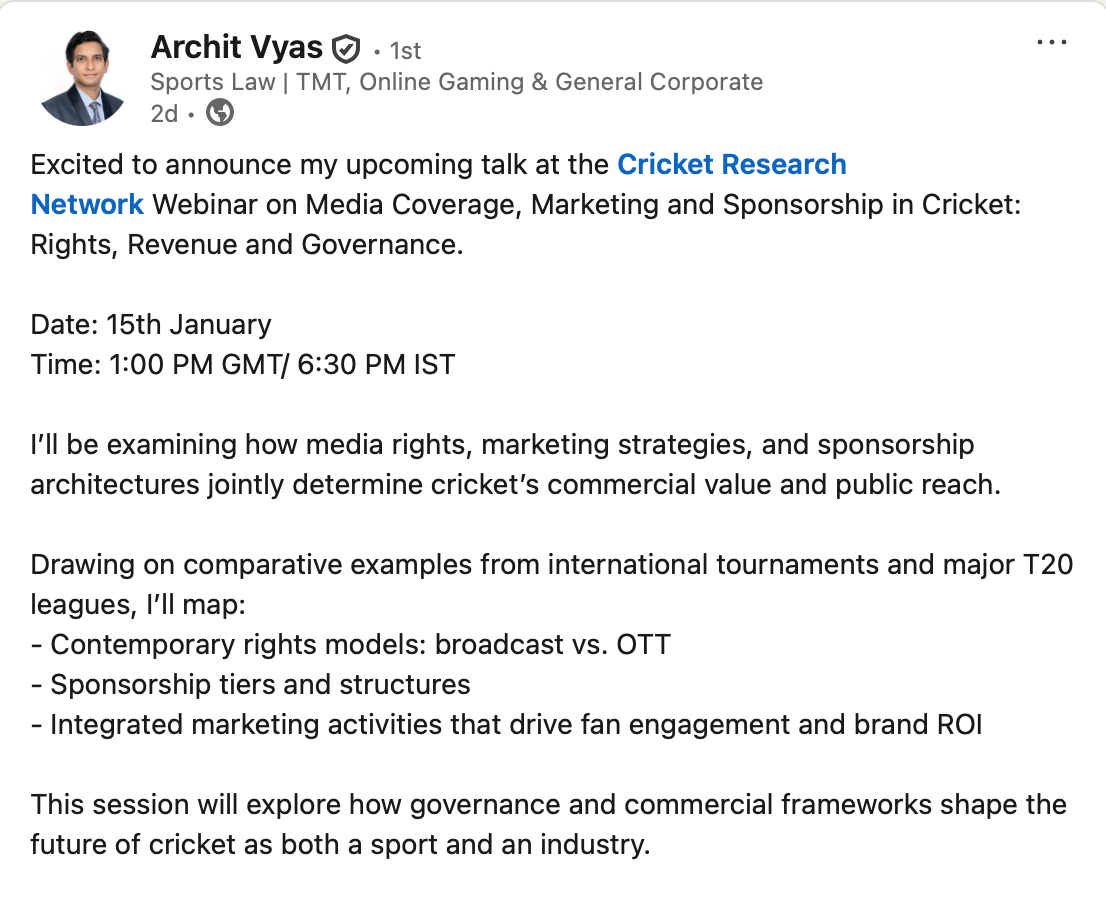This screenshot has width=1106, height=900.
Task: Click the verified badge beside Archit Vyas
Action: click(x=346, y=48)
